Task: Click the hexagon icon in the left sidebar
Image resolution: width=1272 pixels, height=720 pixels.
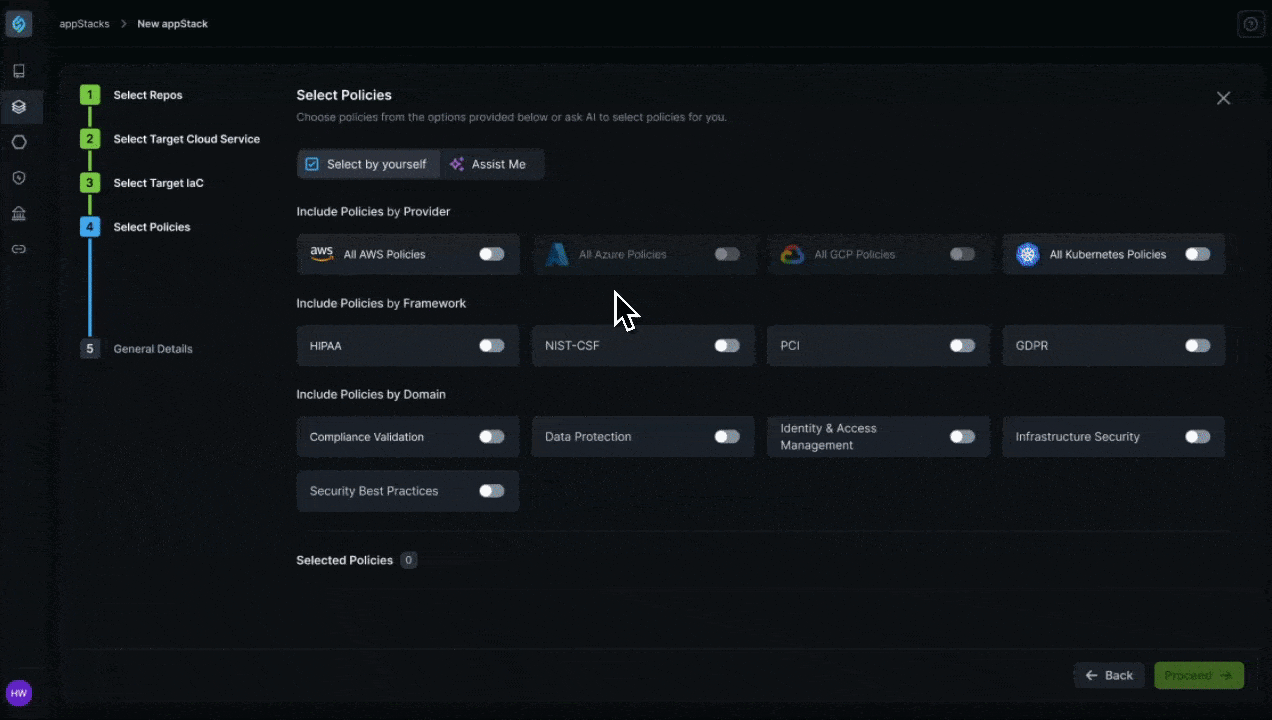Action: [18, 142]
